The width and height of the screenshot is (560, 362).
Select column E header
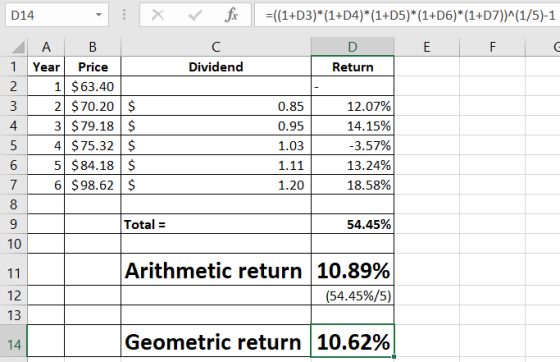pyautogui.click(x=426, y=47)
